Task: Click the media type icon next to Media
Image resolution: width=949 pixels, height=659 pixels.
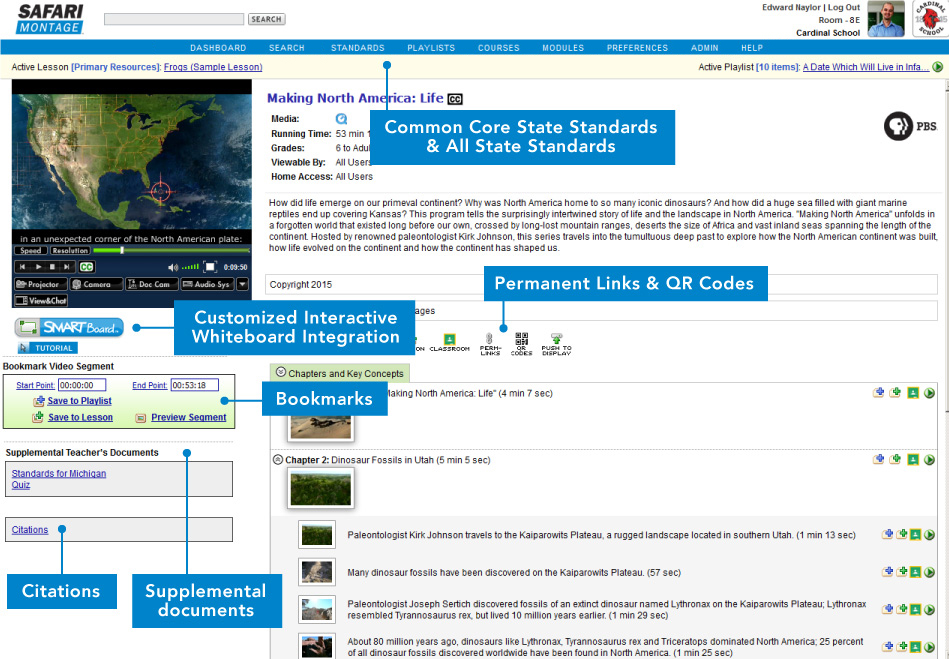Action: tap(341, 119)
